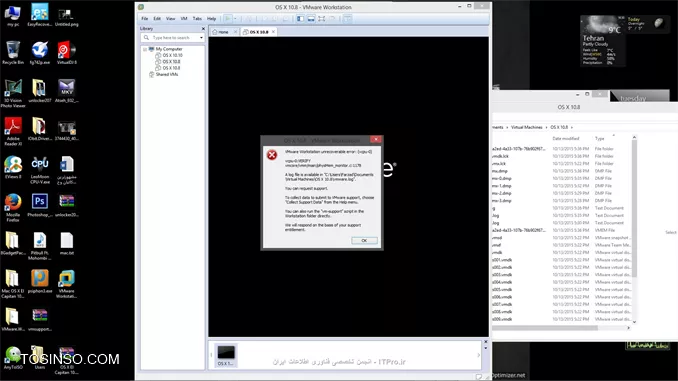Open Adobe Reader XI shortcut

click(x=13, y=131)
